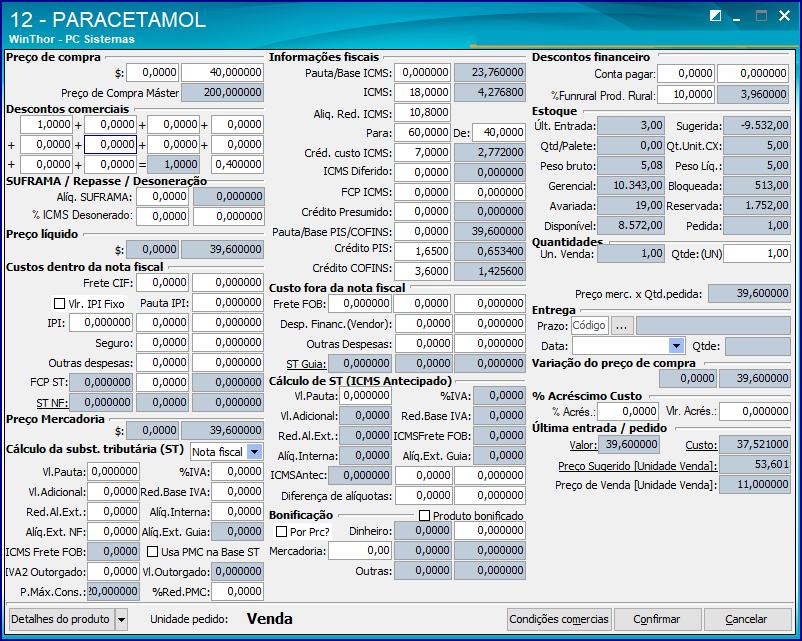The width and height of the screenshot is (802, 641).
Task: Open the ST Guia link
Action: 306,364
